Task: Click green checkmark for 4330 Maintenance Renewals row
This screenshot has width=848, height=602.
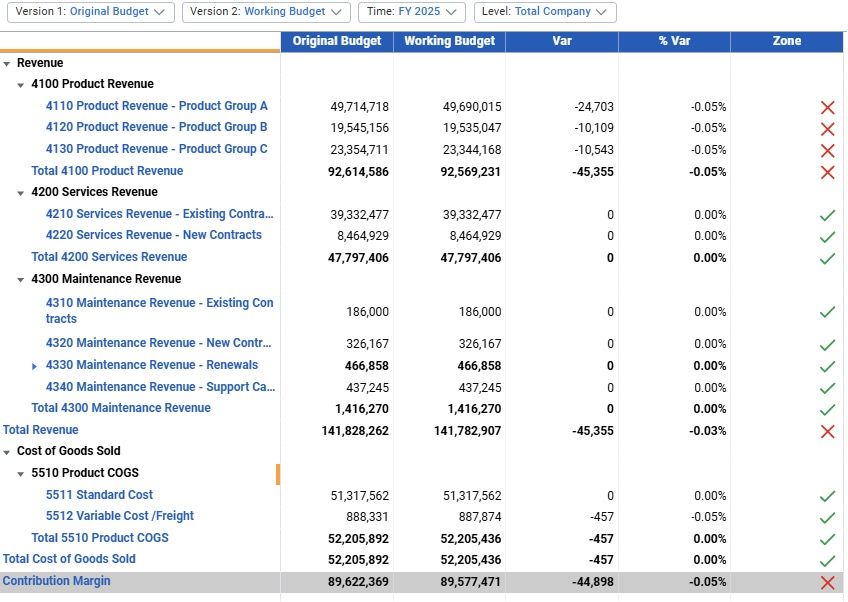Action: click(x=827, y=366)
